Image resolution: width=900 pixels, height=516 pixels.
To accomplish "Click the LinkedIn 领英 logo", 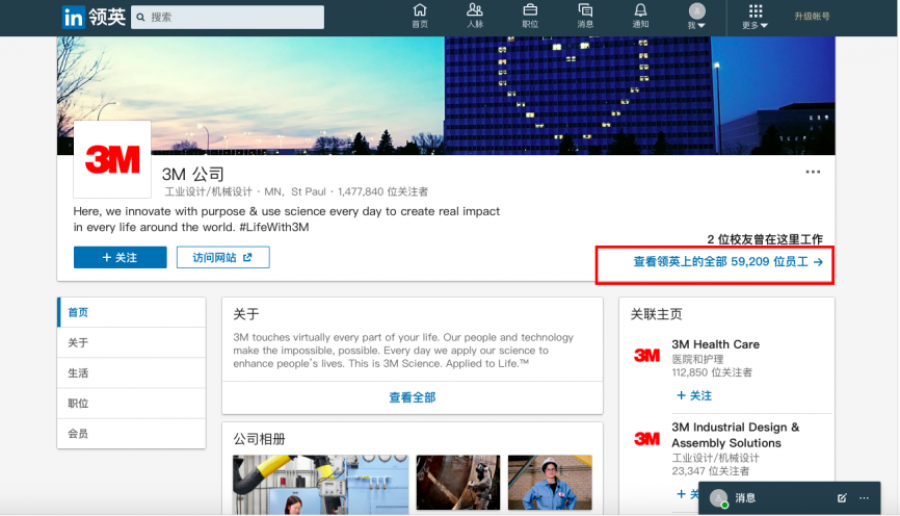I will pos(94,17).
